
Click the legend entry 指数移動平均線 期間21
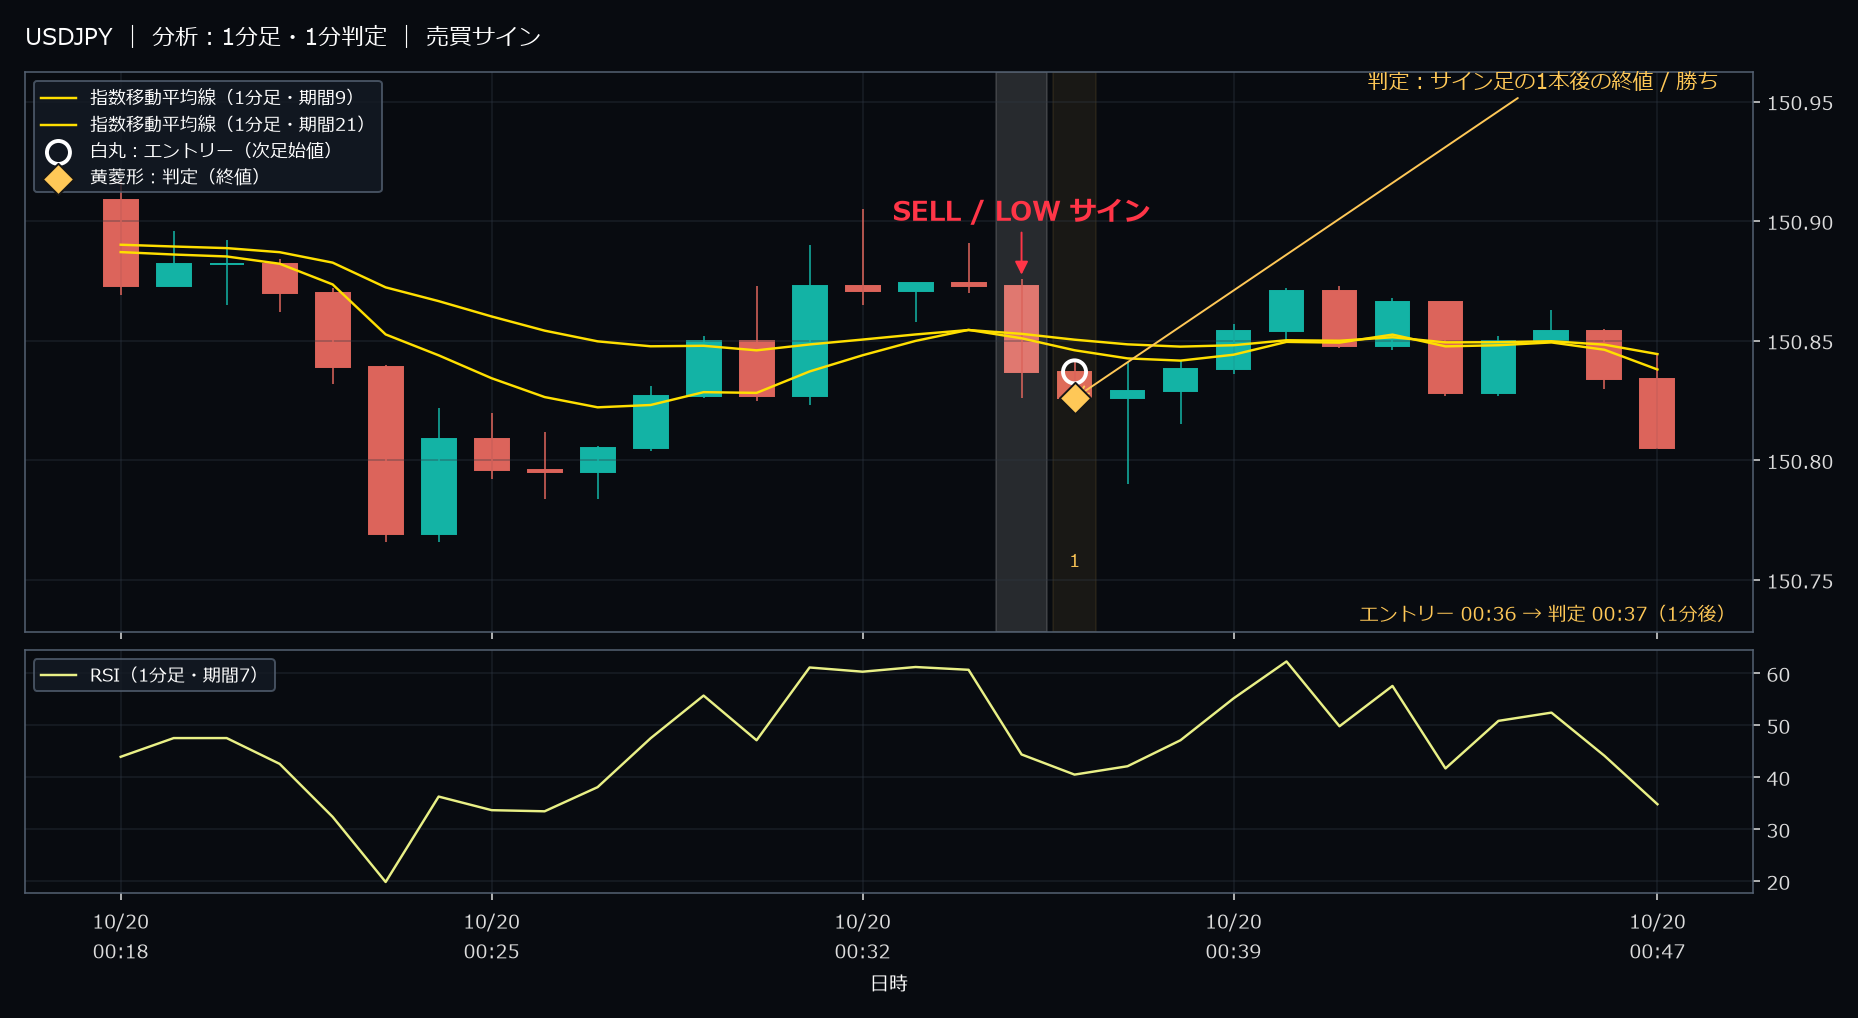coord(202,124)
